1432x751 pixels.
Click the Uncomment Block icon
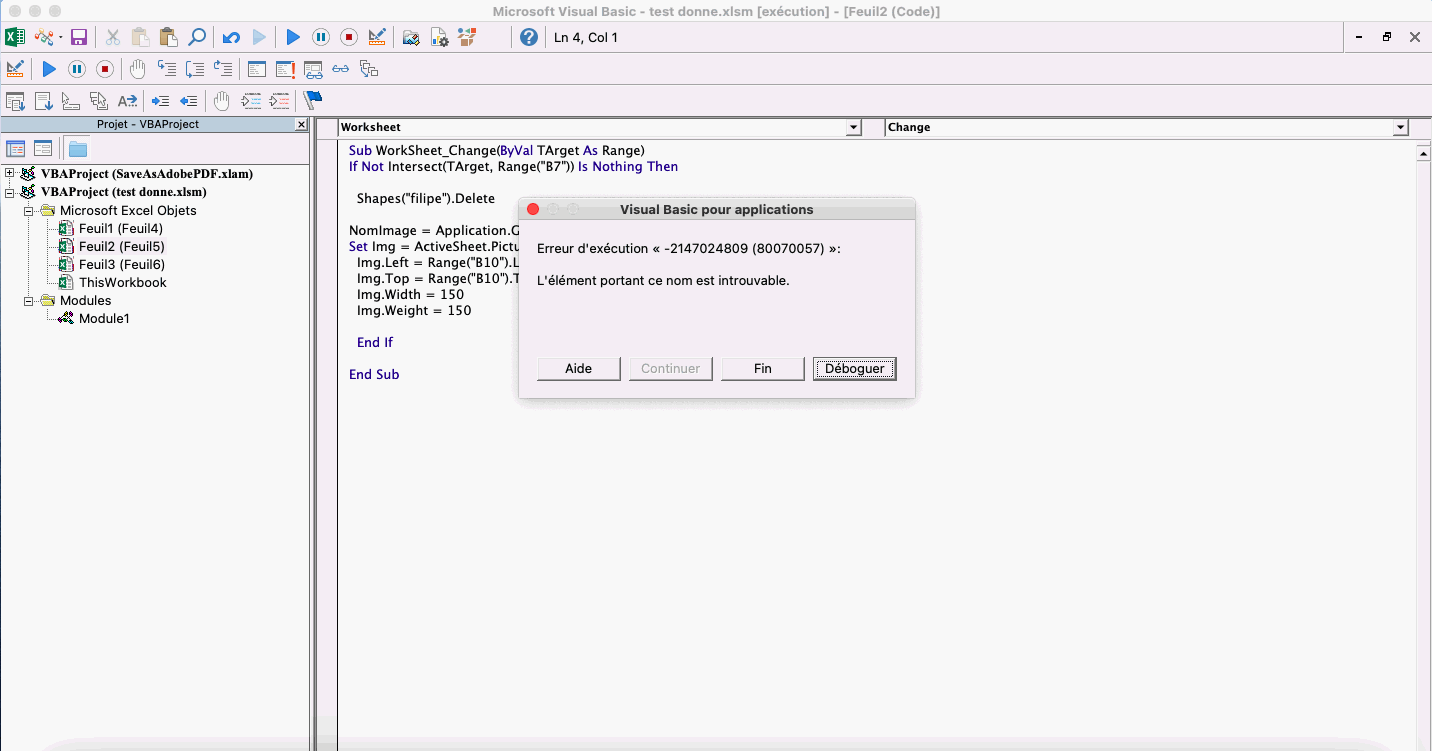279,100
